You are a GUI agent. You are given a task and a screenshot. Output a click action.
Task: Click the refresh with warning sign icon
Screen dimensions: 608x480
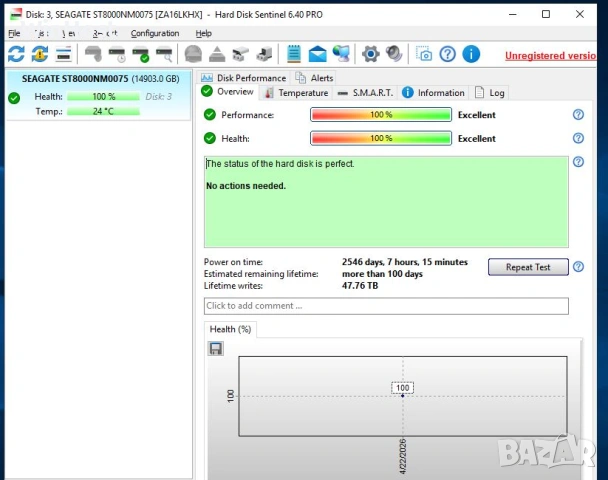click(x=40, y=54)
